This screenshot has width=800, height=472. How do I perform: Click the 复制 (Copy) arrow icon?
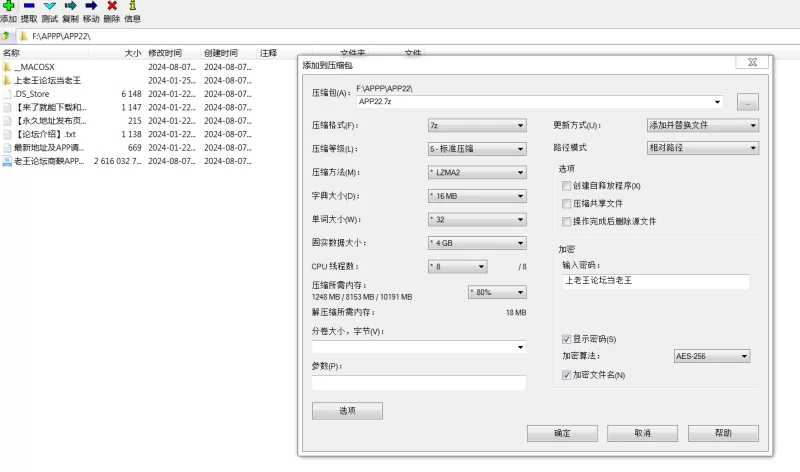(70, 6)
